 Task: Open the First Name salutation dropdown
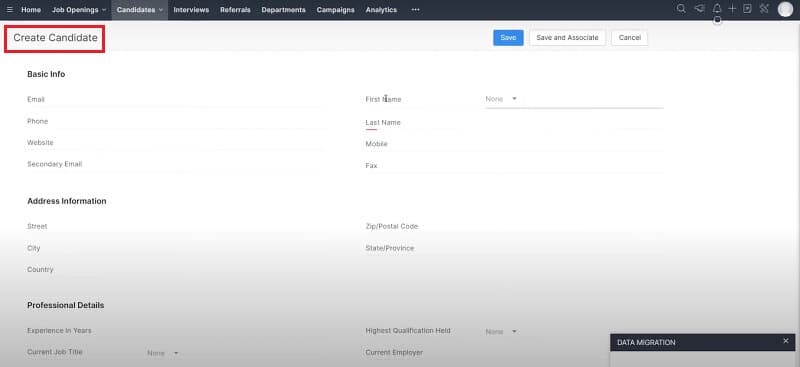[501, 99]
